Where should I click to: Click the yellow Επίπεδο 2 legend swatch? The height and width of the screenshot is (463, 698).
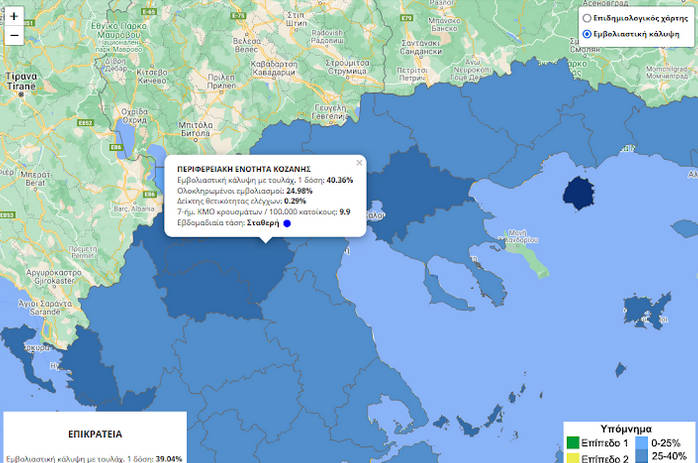(x=573, y=457)
